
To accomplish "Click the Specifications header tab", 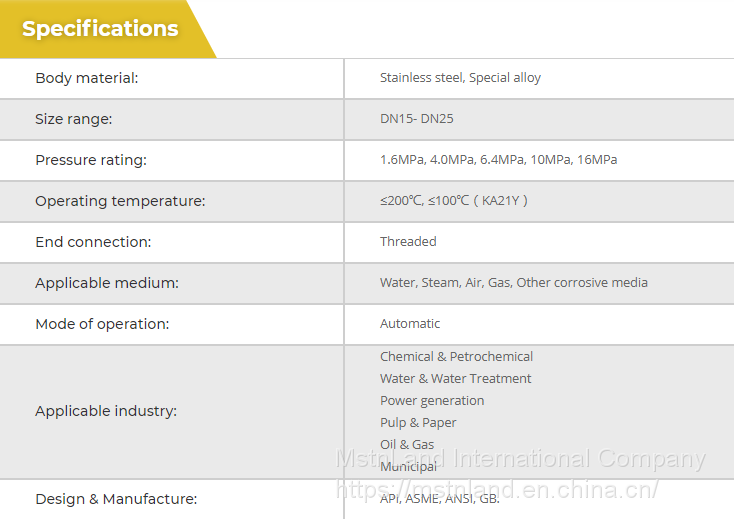I will [100, 29].
